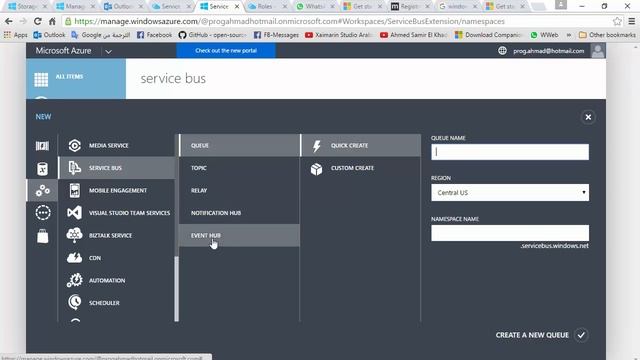
Task: Close the New panel with X
Action: (x=588, y=117)
